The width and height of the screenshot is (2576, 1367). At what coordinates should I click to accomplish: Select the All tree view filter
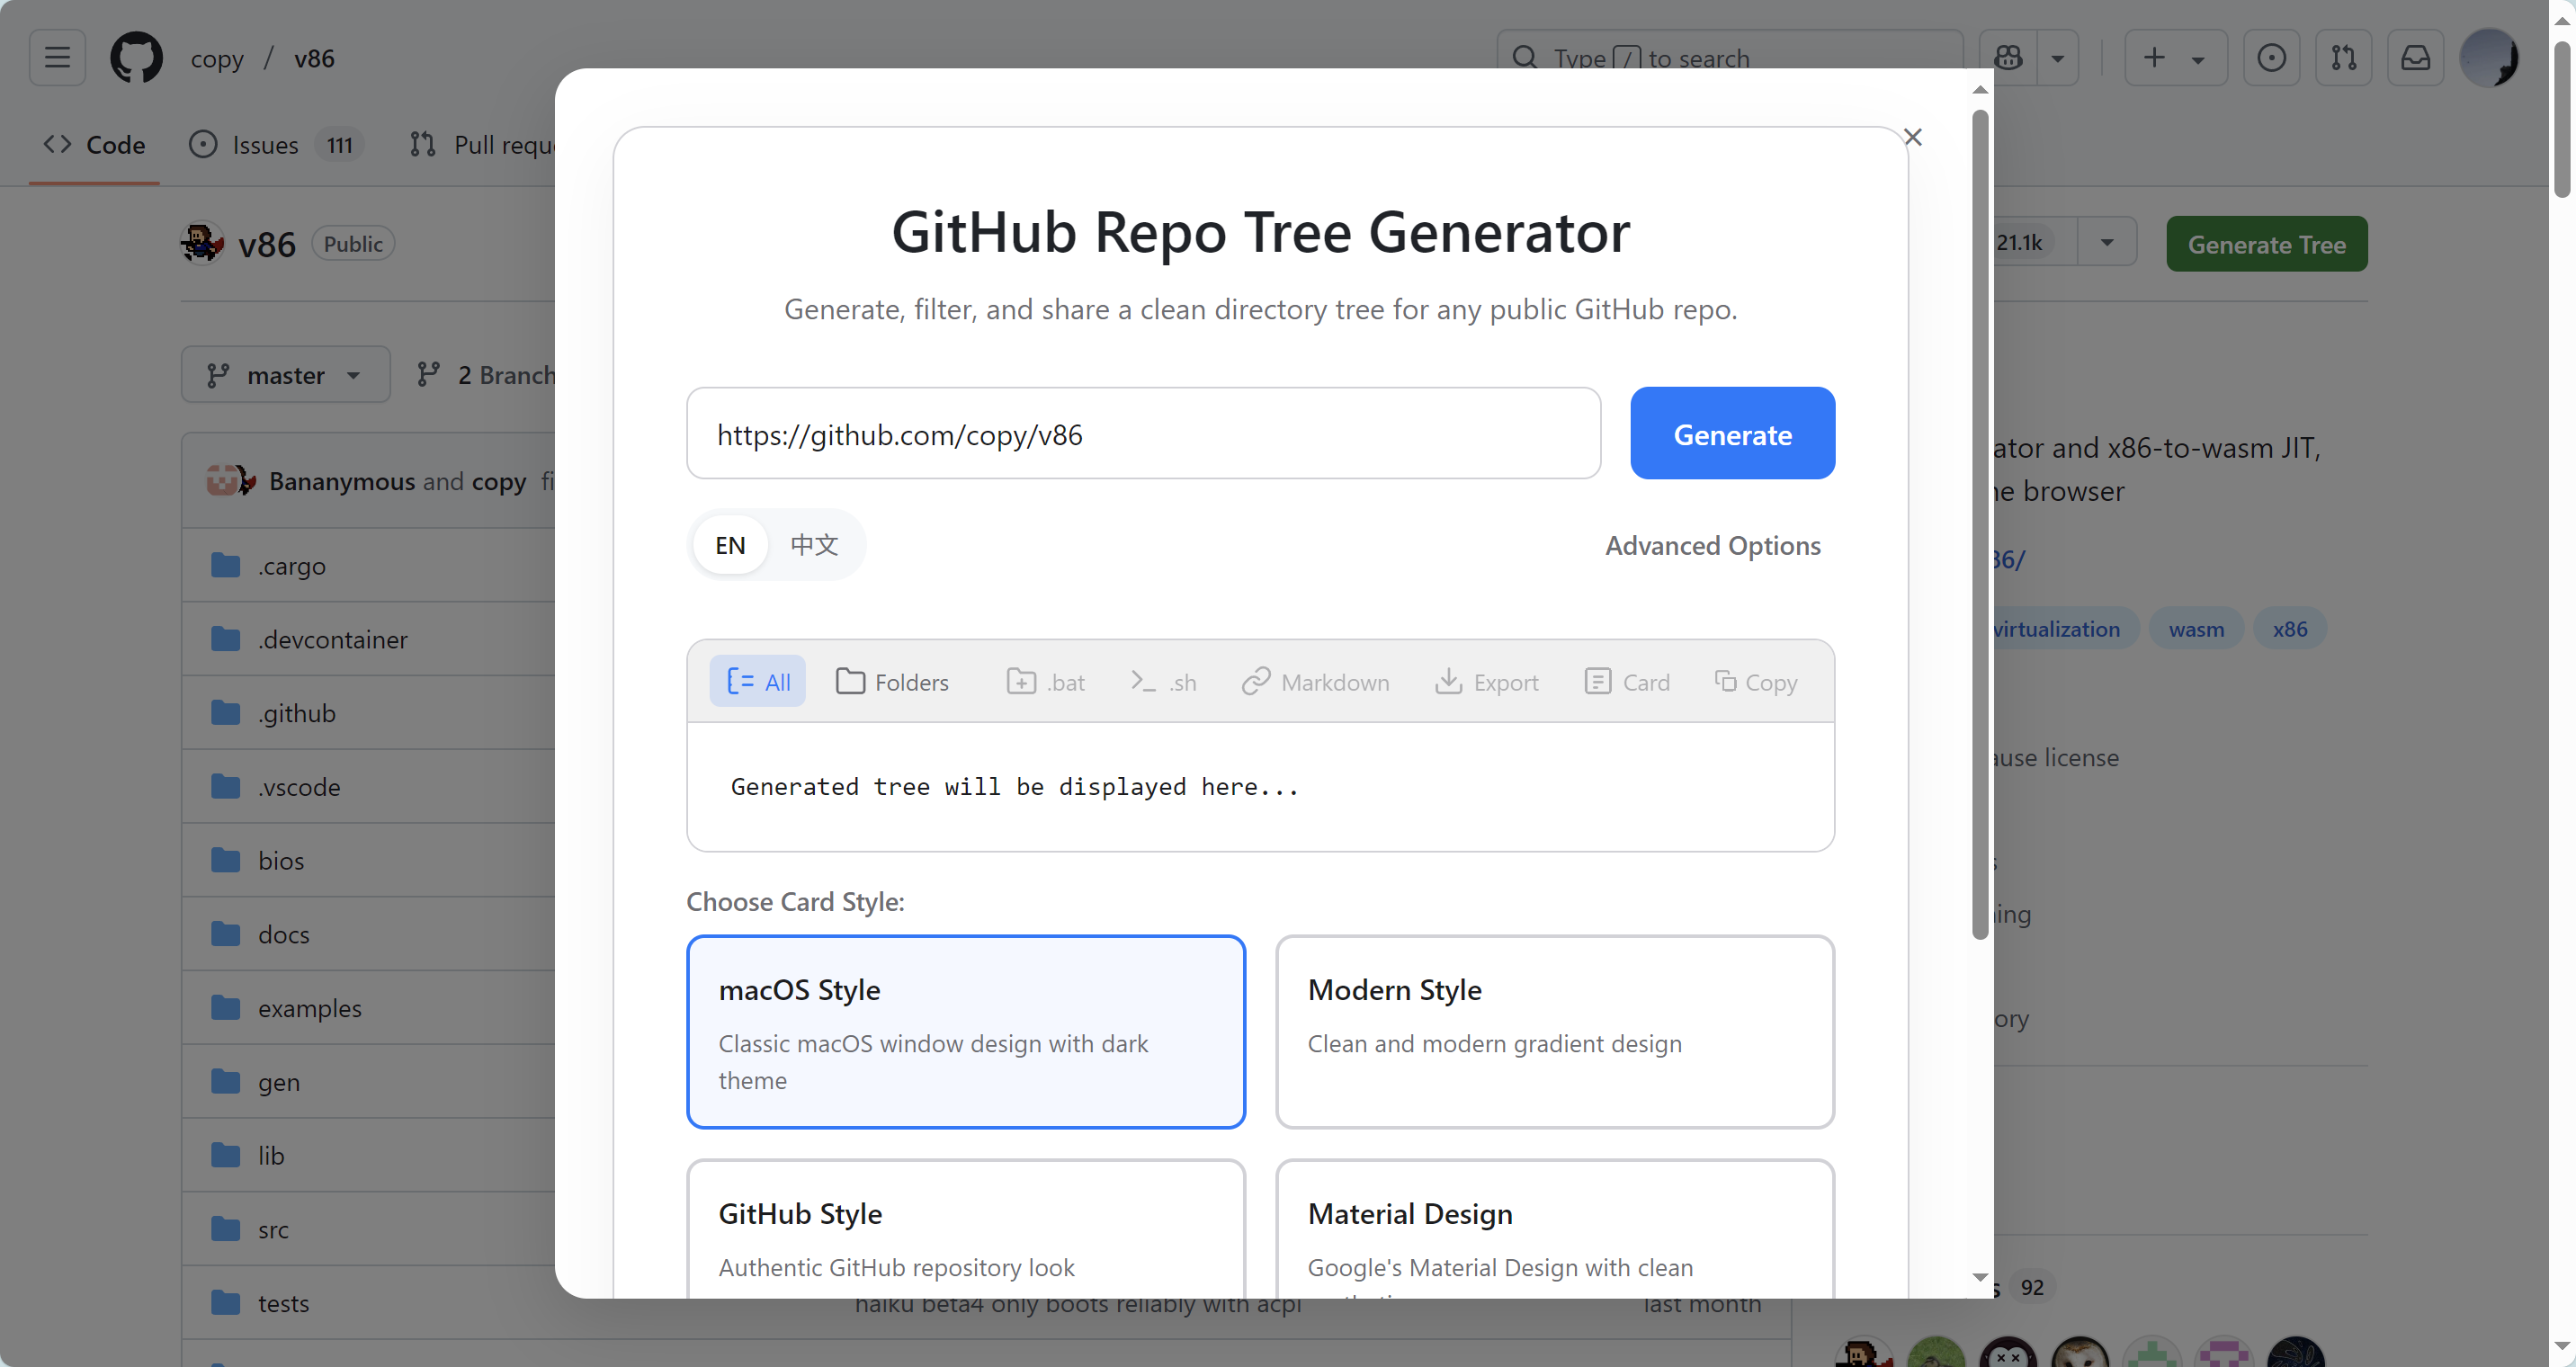(x=757, y=682)
